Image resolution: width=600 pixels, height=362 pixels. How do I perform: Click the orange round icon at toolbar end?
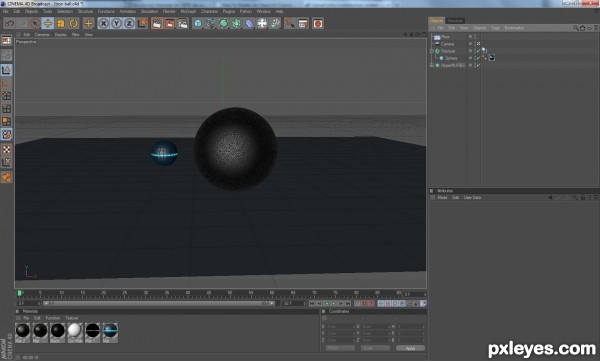[x=318, y=24]
